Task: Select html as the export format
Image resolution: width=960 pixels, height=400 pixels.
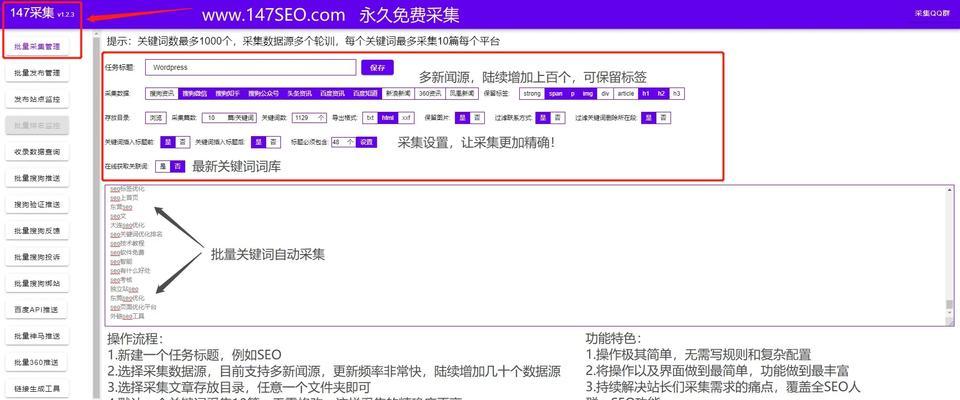Action: (x=388, y=117)
